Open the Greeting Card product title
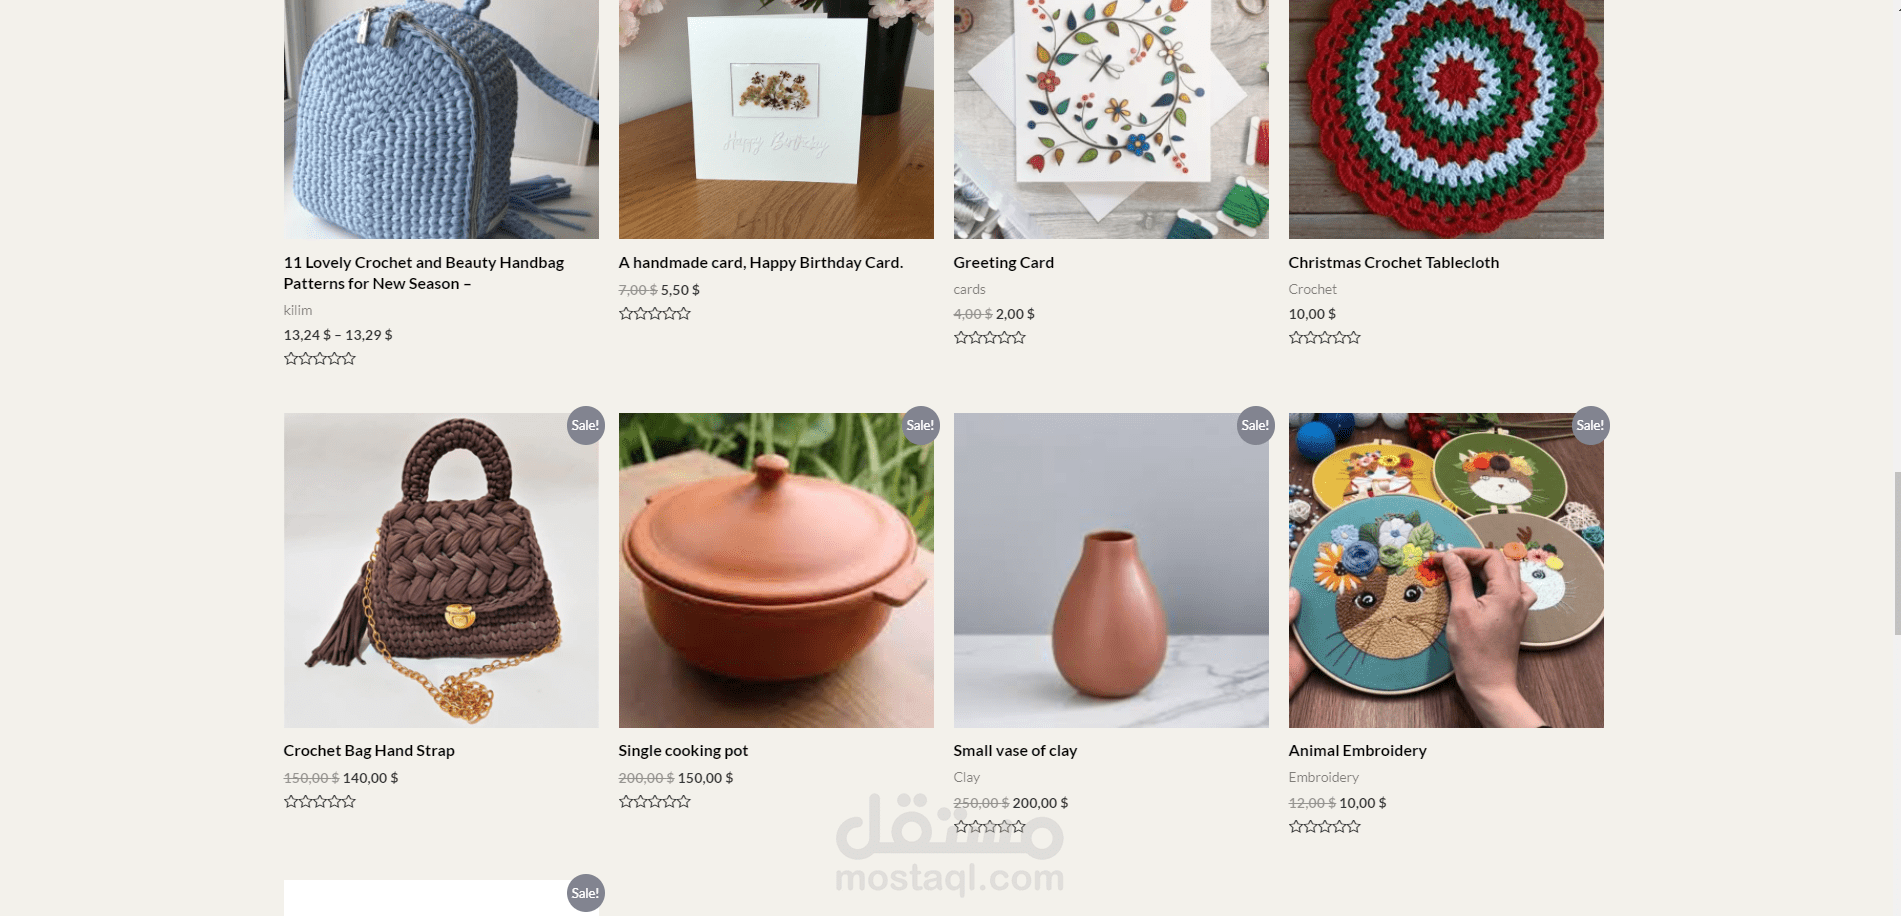Image resolution: width=1901 pixels, height=916 pixels. coord(1004,262)
